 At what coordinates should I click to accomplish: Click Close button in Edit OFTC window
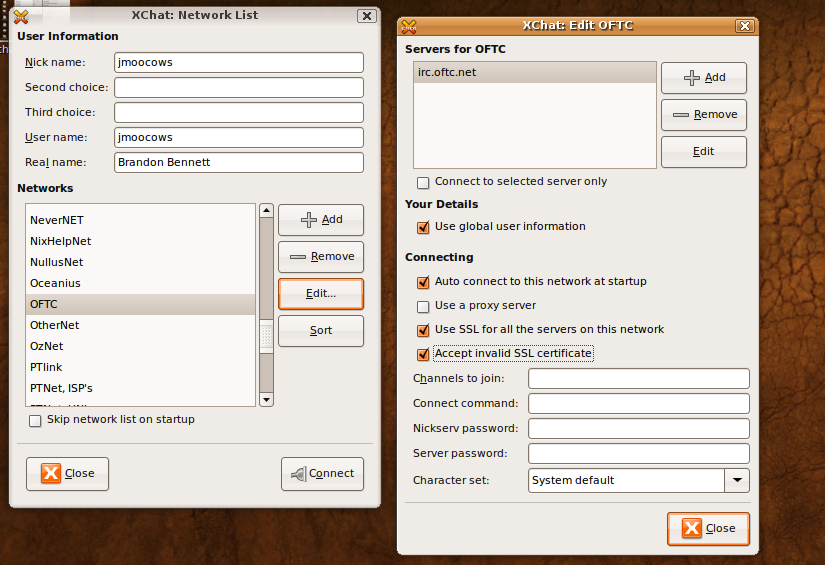(x=708, y=528)
